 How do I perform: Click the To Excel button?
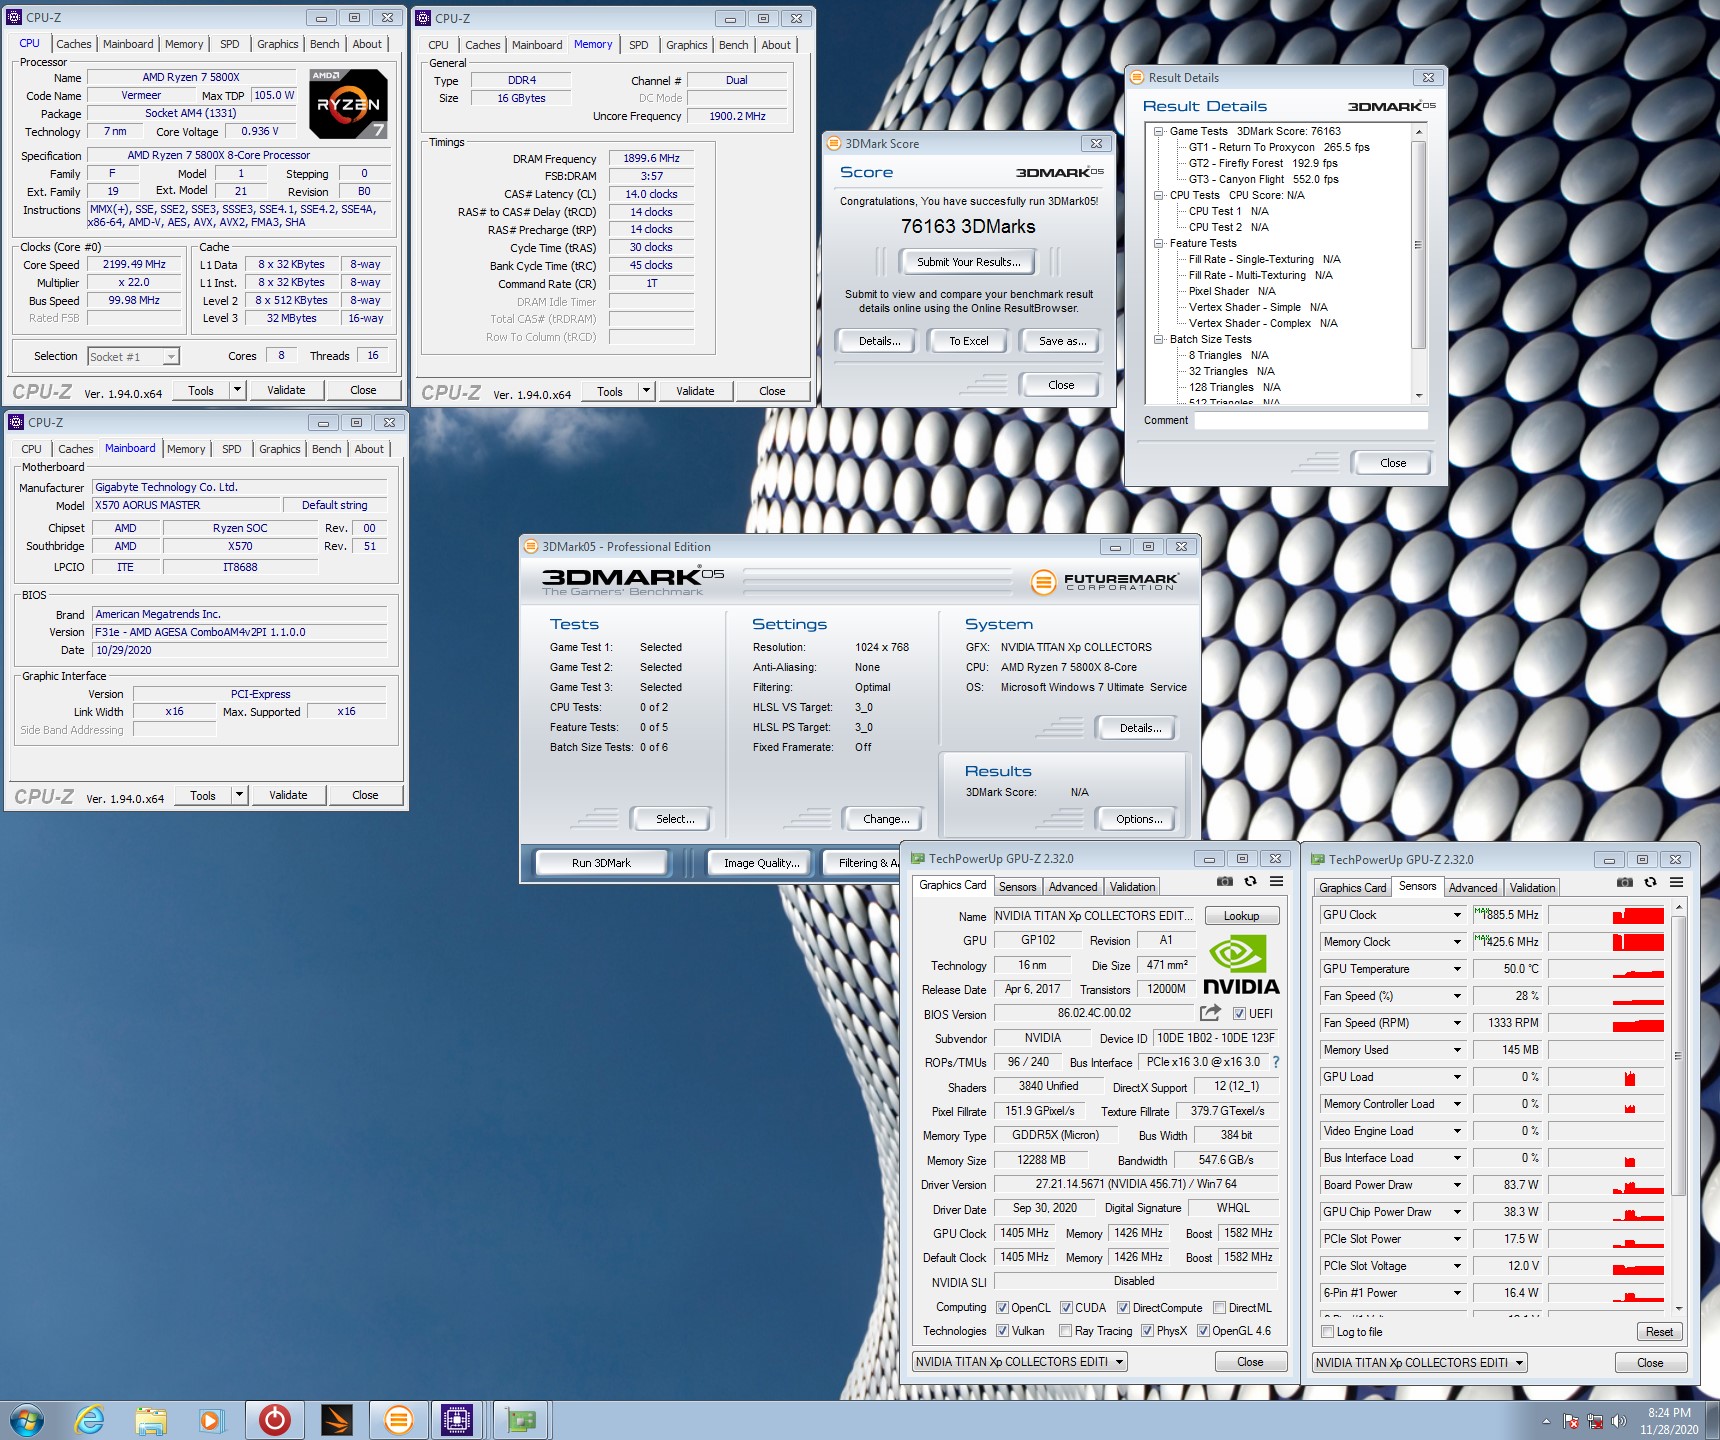[969, 341]
